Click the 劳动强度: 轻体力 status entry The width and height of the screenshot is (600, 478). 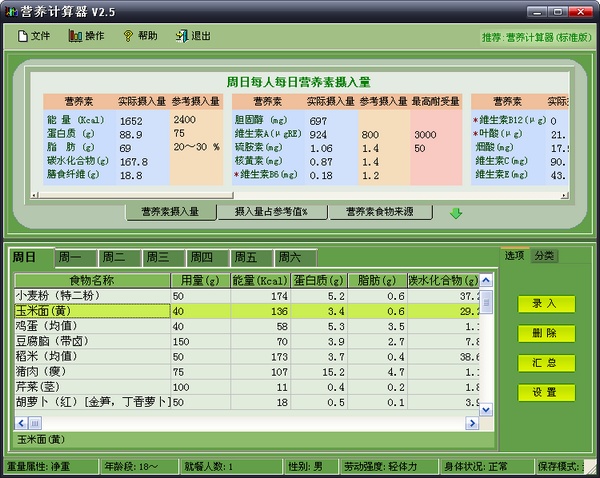pos(389,467)
